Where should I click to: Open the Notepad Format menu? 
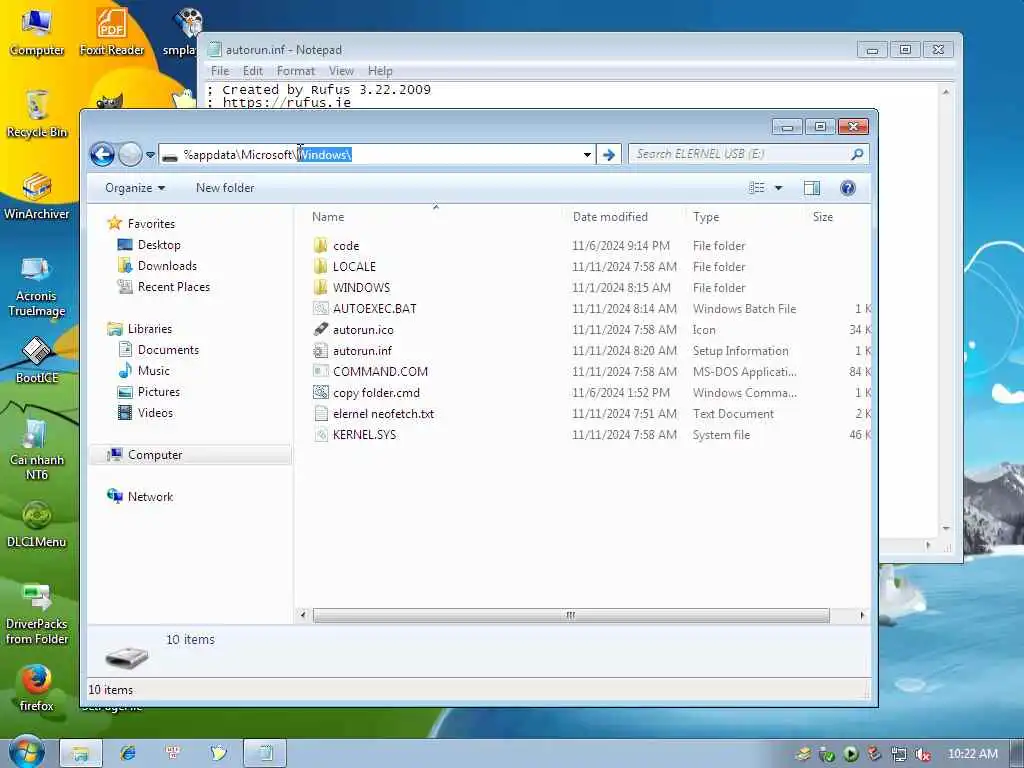pyautogui.click(x=296, y=71)
